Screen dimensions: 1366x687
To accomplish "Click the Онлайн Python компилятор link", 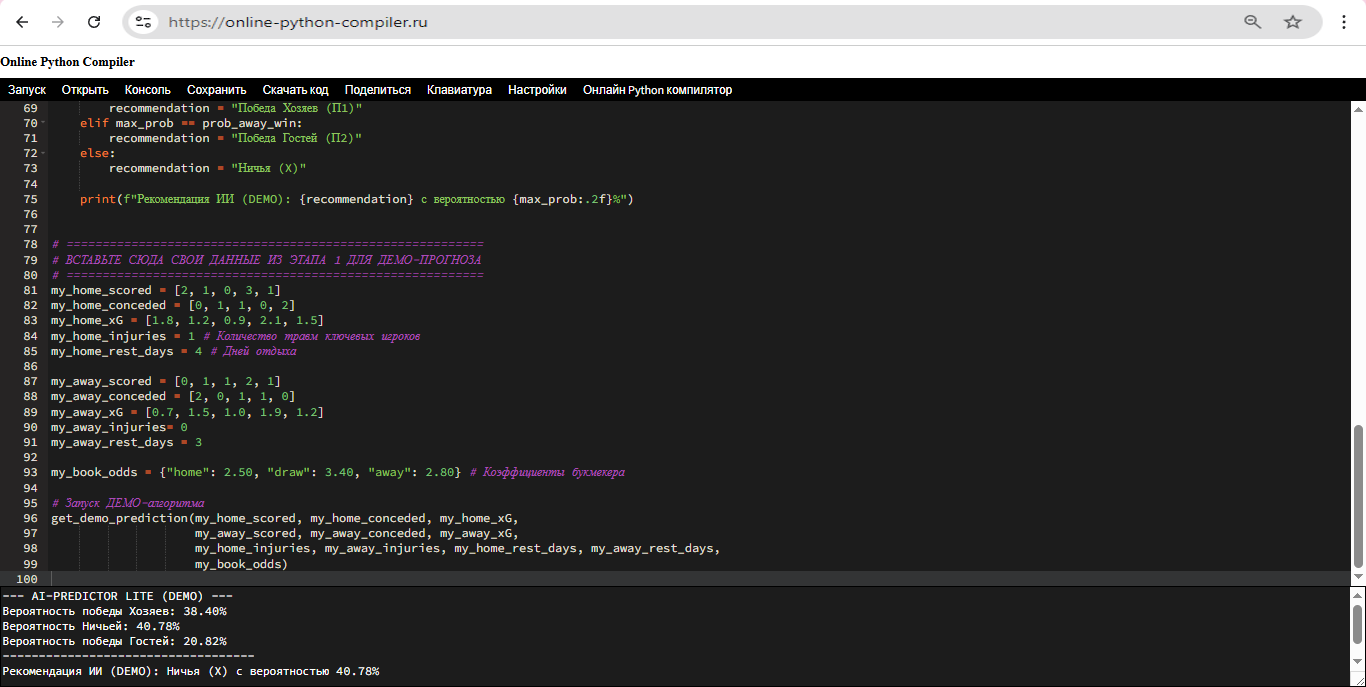I will [657, 90].
